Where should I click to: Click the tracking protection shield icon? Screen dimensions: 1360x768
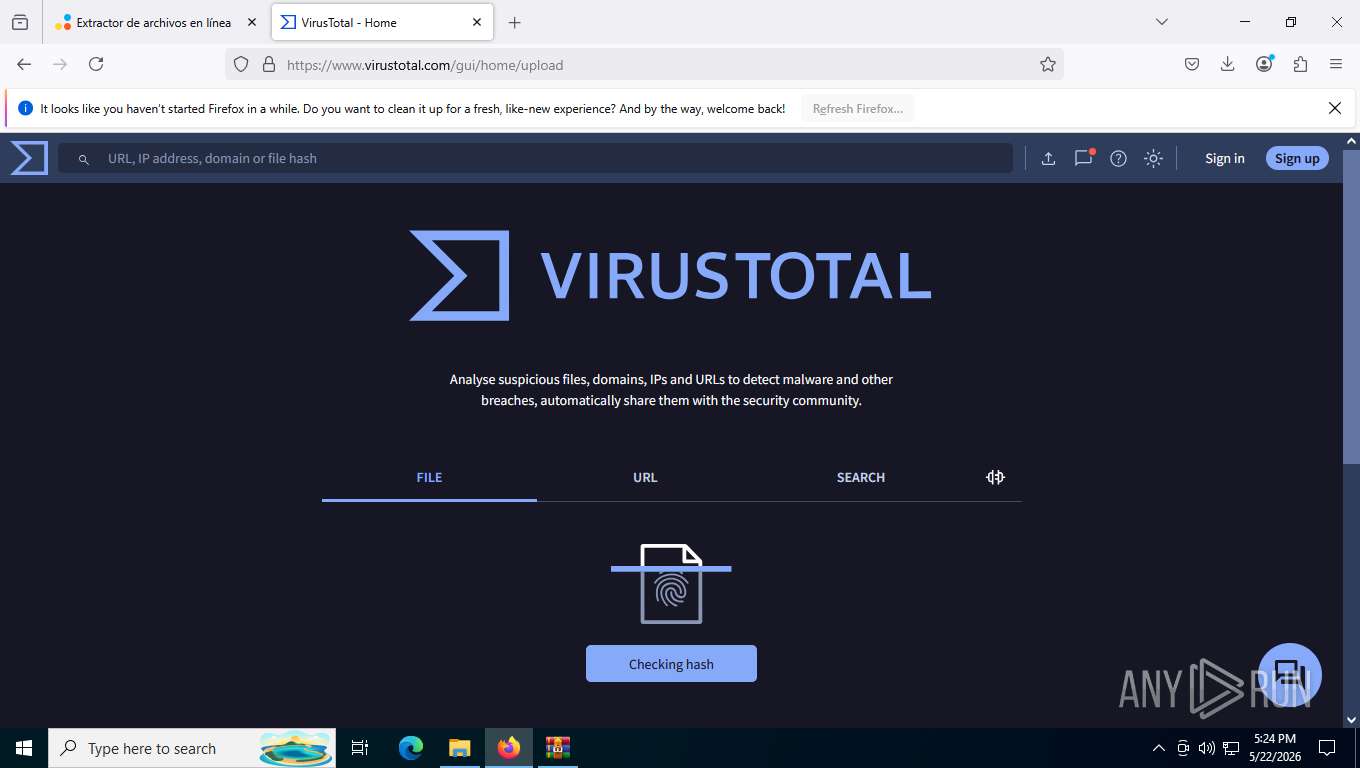coord(240,64)
